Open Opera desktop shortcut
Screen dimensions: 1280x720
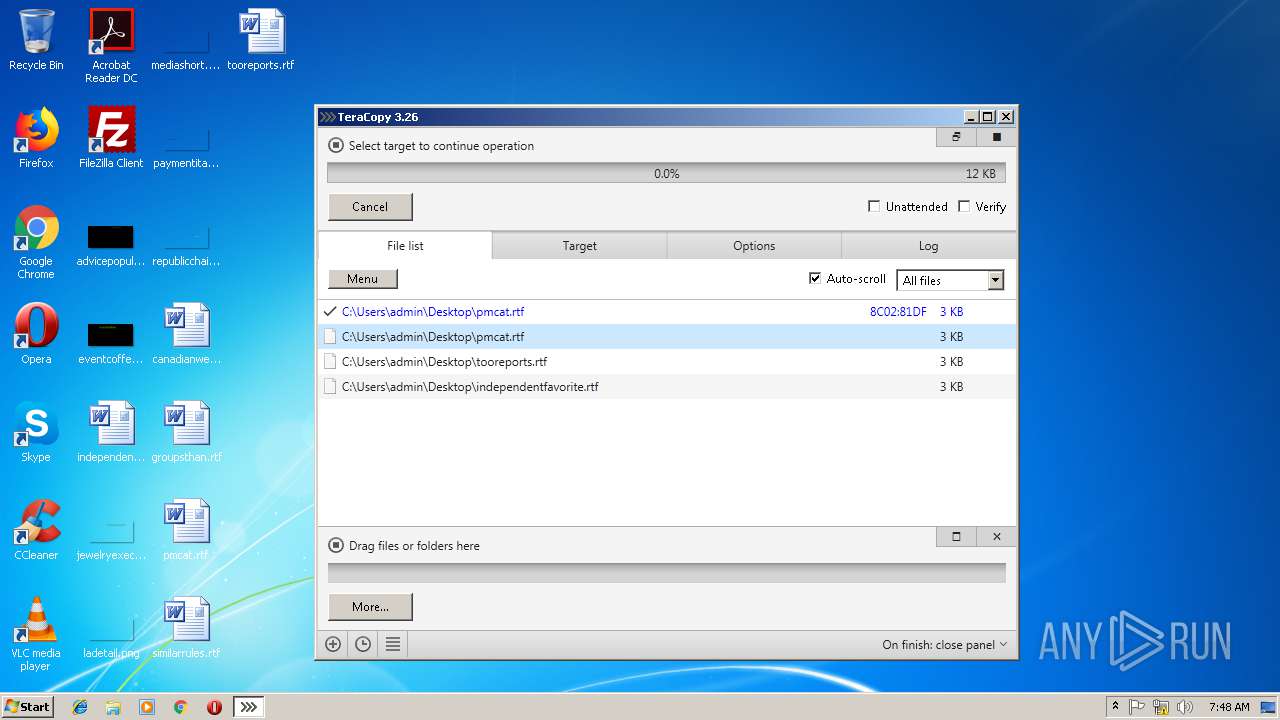(x=36, y=334)
